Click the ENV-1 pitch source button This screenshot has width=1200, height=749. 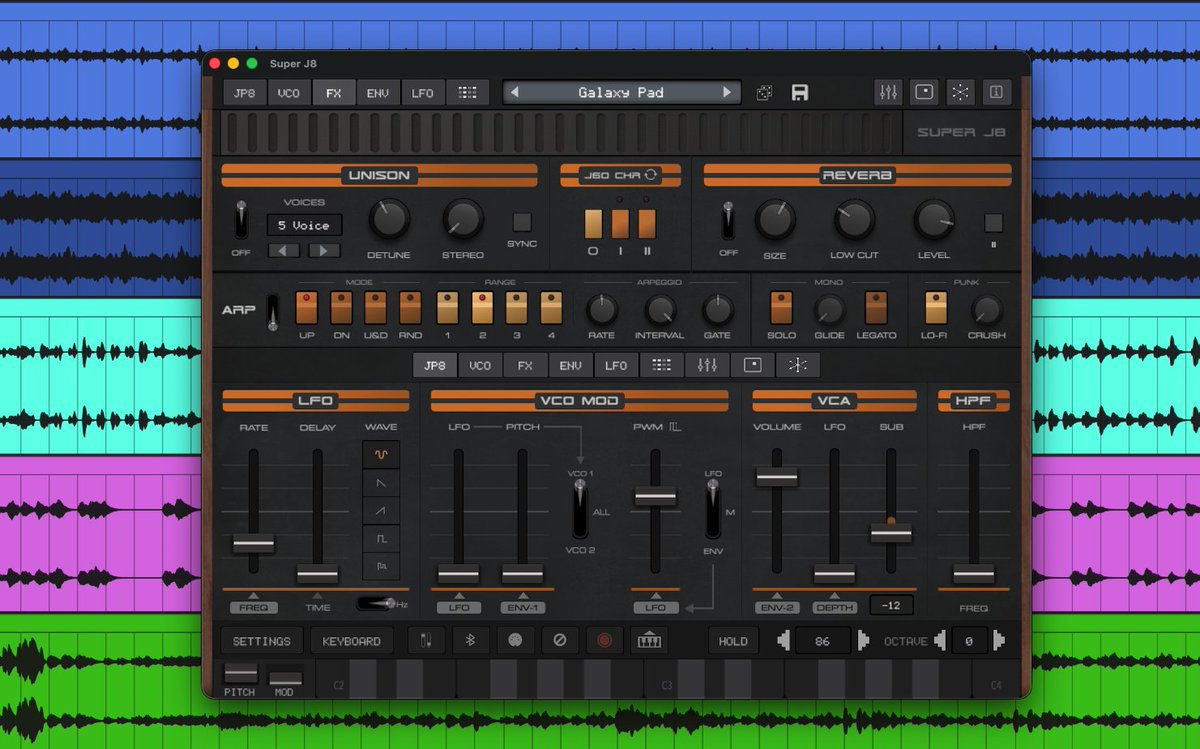click(521, 607)
